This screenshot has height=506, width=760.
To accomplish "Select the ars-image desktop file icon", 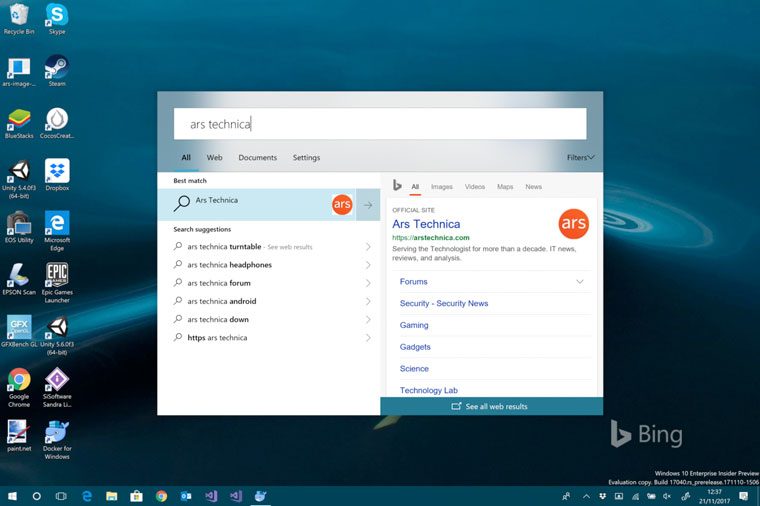I will [x=19, y=72].
